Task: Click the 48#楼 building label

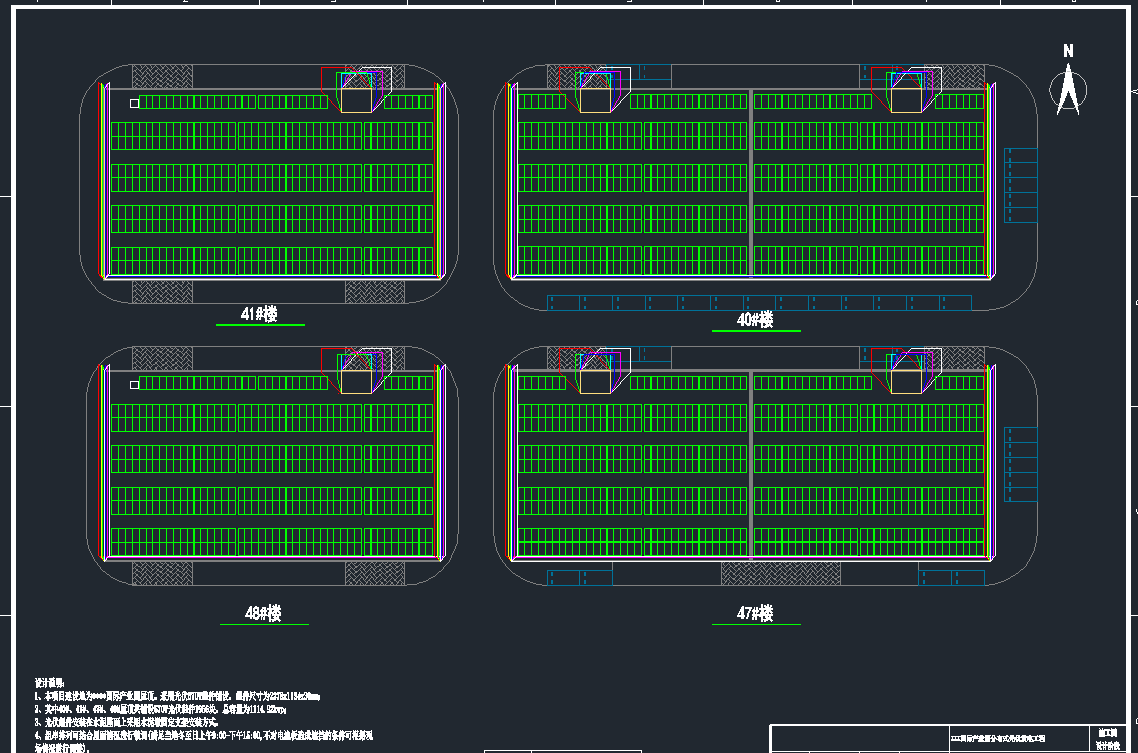Action: coord(263,613)
